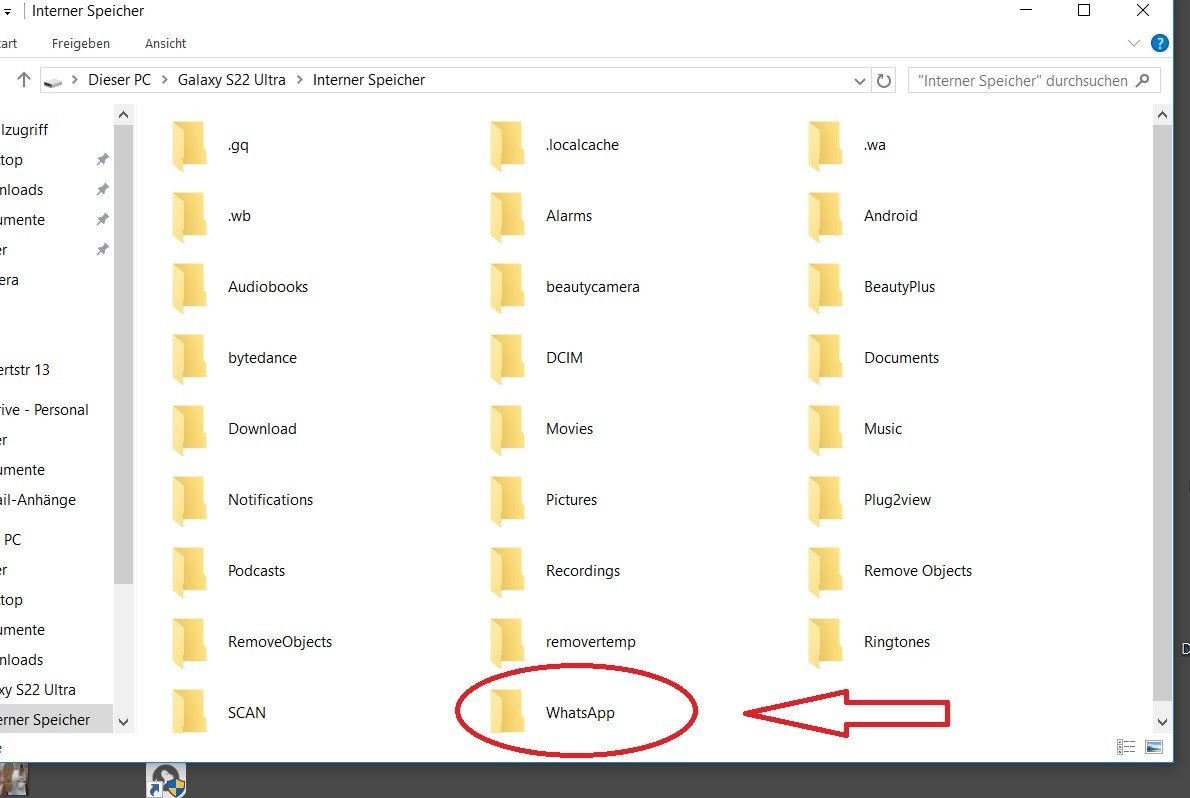Open the Ansicht ribbon tab

coord(165,44)
